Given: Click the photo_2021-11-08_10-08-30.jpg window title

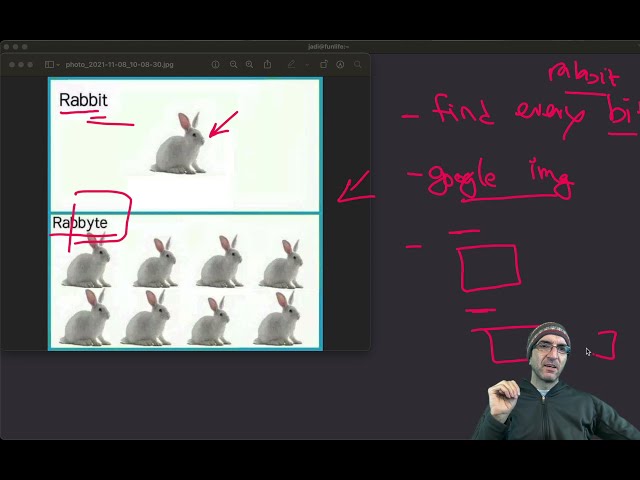Looking at the screenshot, I should [x=119, y=64].
